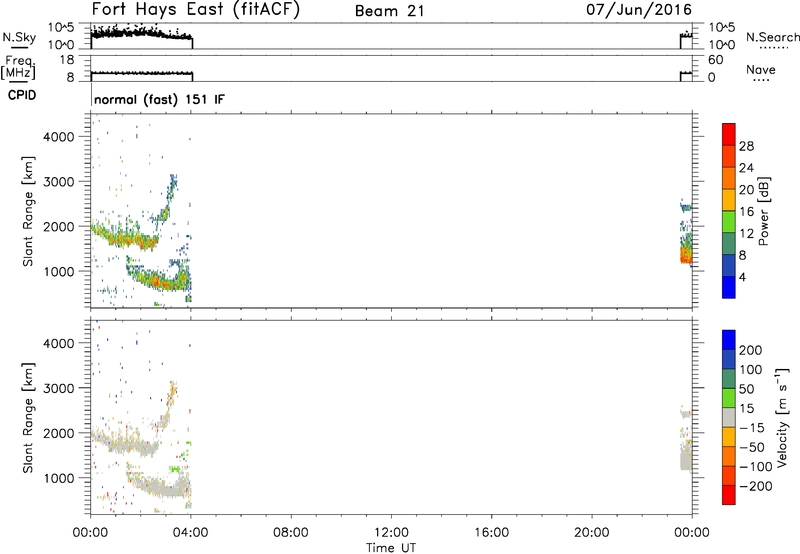Viewport: 800px width, 554px height.
Task: Click '4000' tick on power panel
Action: coord(59,137)
